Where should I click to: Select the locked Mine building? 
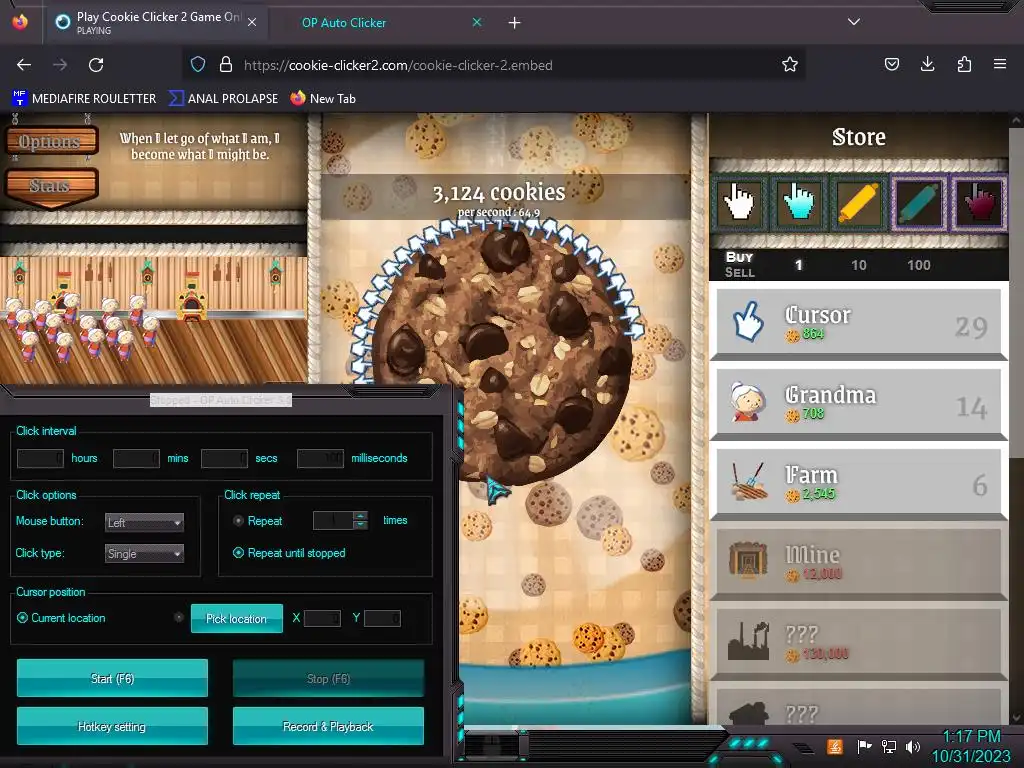pyautogui.click(x=859, y=563)
